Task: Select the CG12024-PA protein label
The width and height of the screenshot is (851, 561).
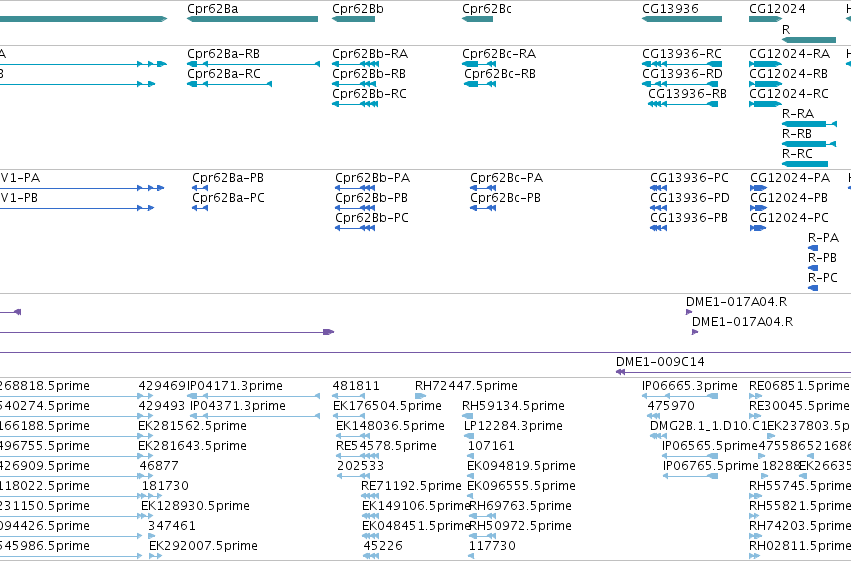Action: pyautogui.click(x=790, y=178)
